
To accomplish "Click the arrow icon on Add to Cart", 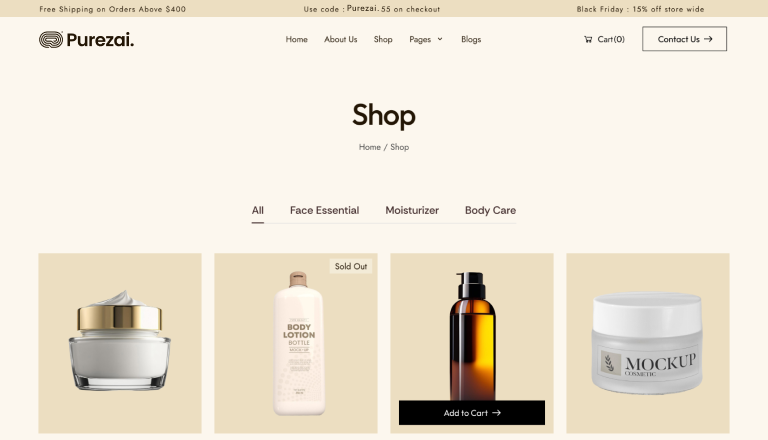I will pos(496,413).
